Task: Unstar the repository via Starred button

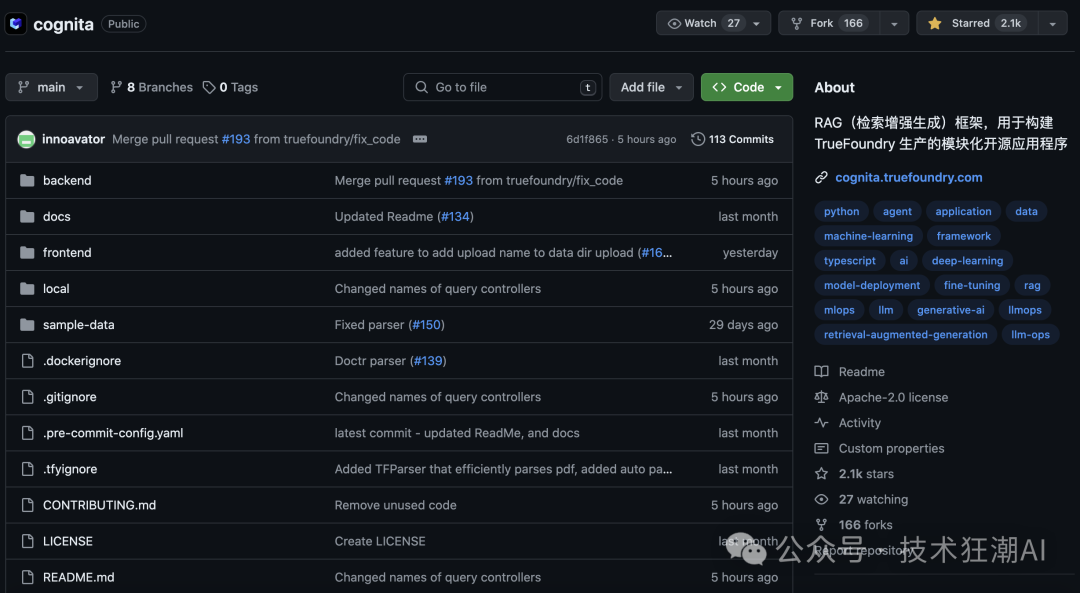Action: coord(976,23)
